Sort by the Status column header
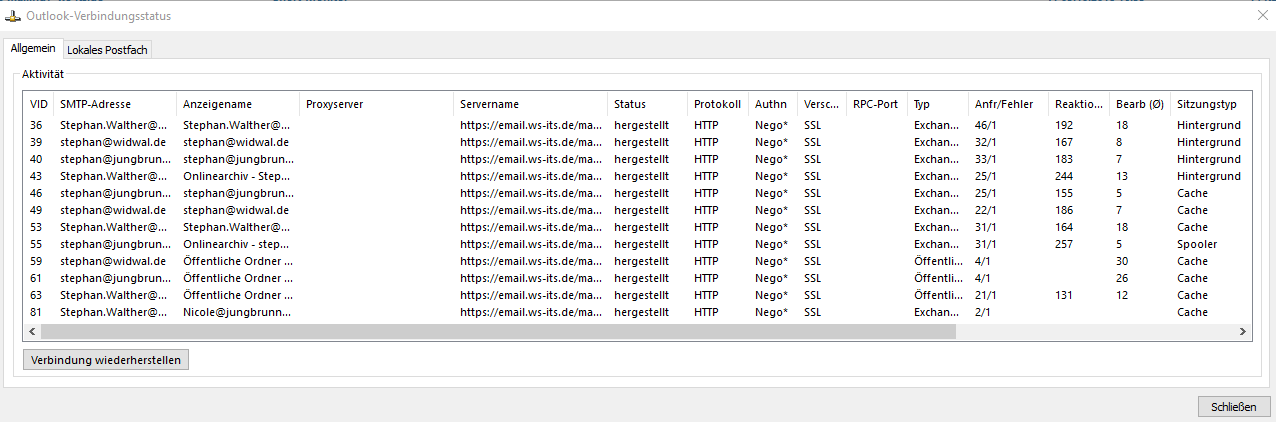Viewport: 1276px width, 422px height. coord(649,104)
